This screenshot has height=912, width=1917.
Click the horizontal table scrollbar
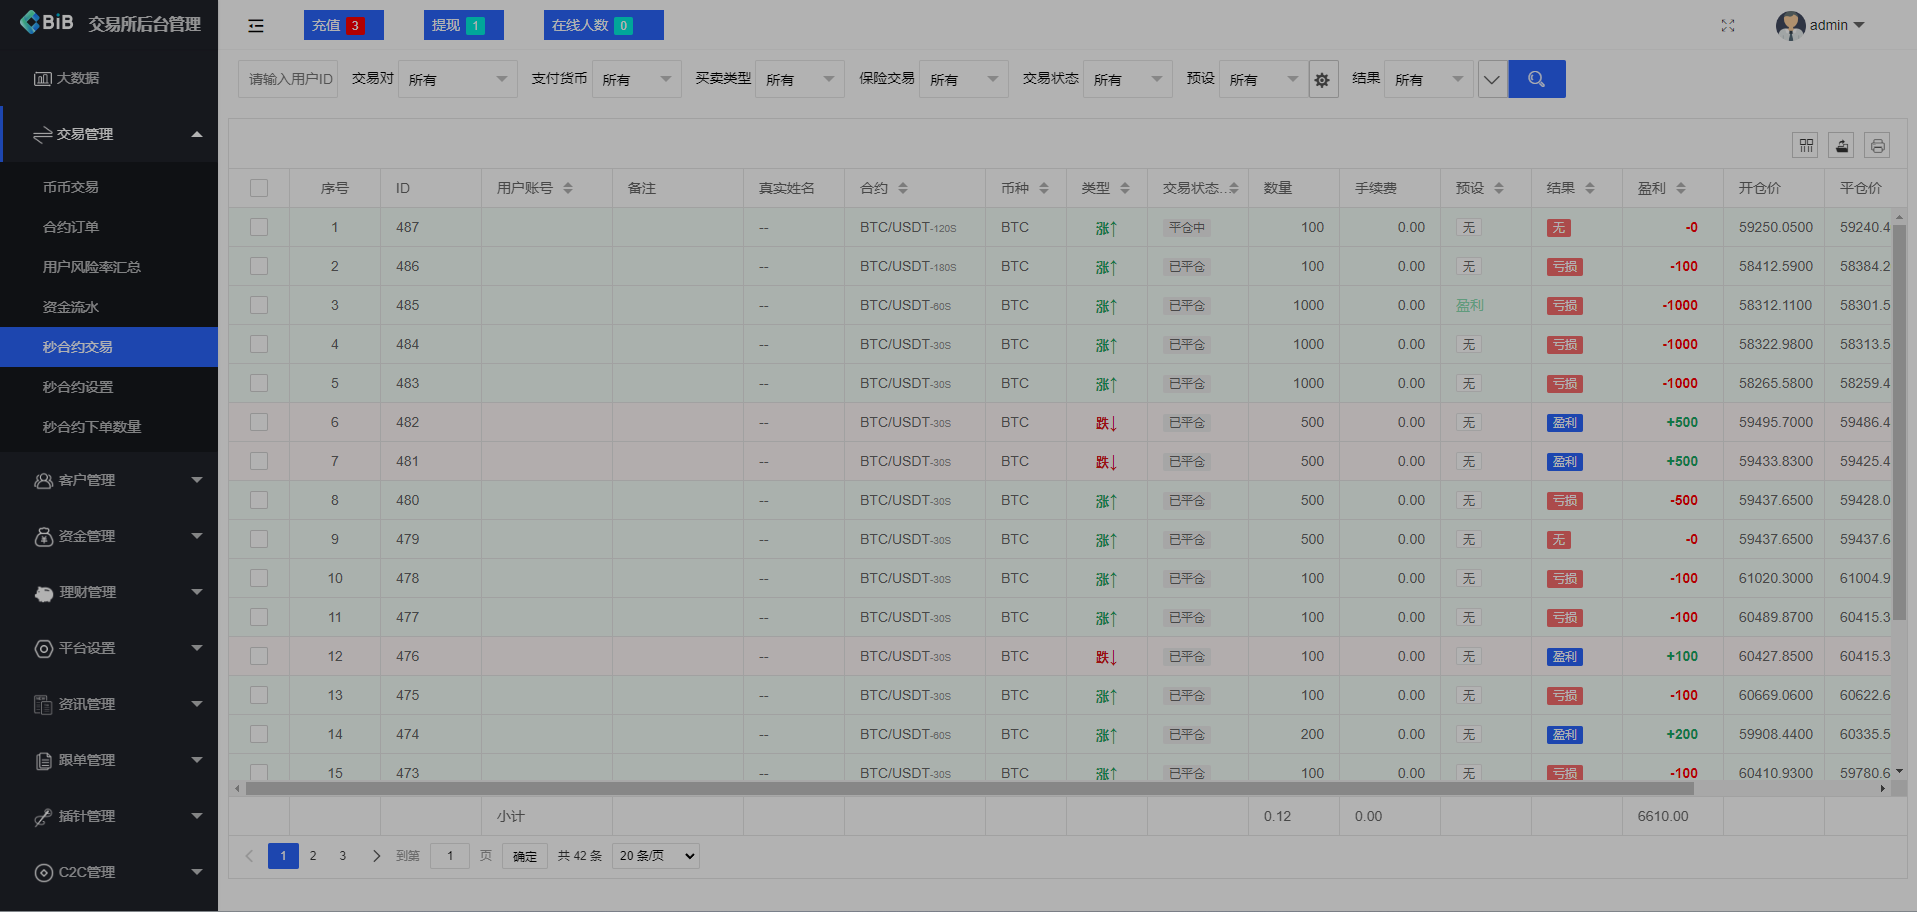[x=969, y=789]
